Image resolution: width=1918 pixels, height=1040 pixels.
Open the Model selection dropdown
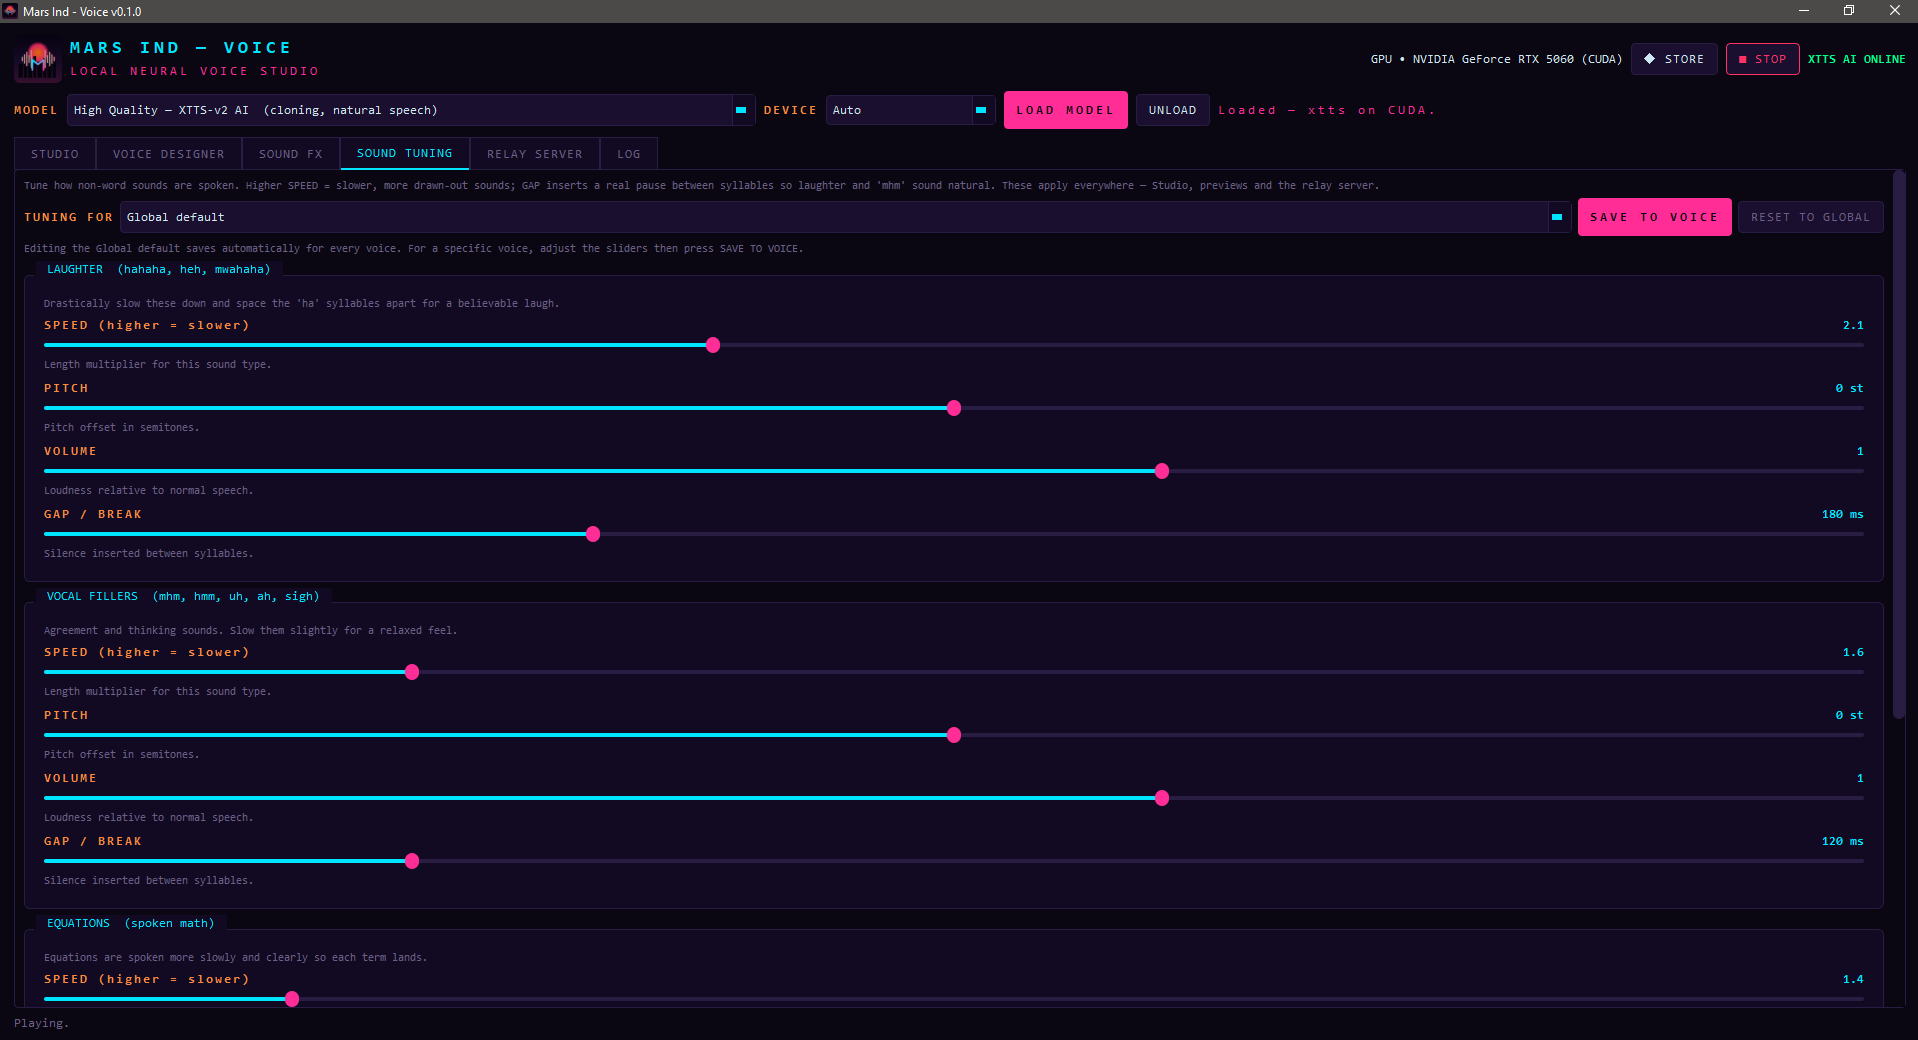(411, 110)
